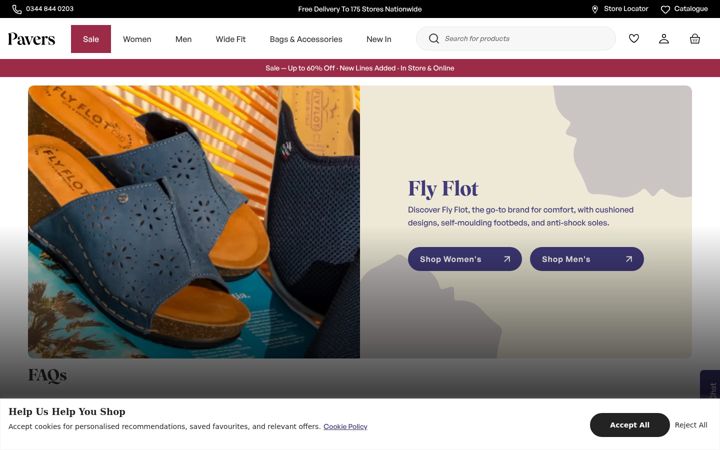Click the Fly Flot sandals photo
The width and height of the screenshot is (720, 450).
(194, 222)
